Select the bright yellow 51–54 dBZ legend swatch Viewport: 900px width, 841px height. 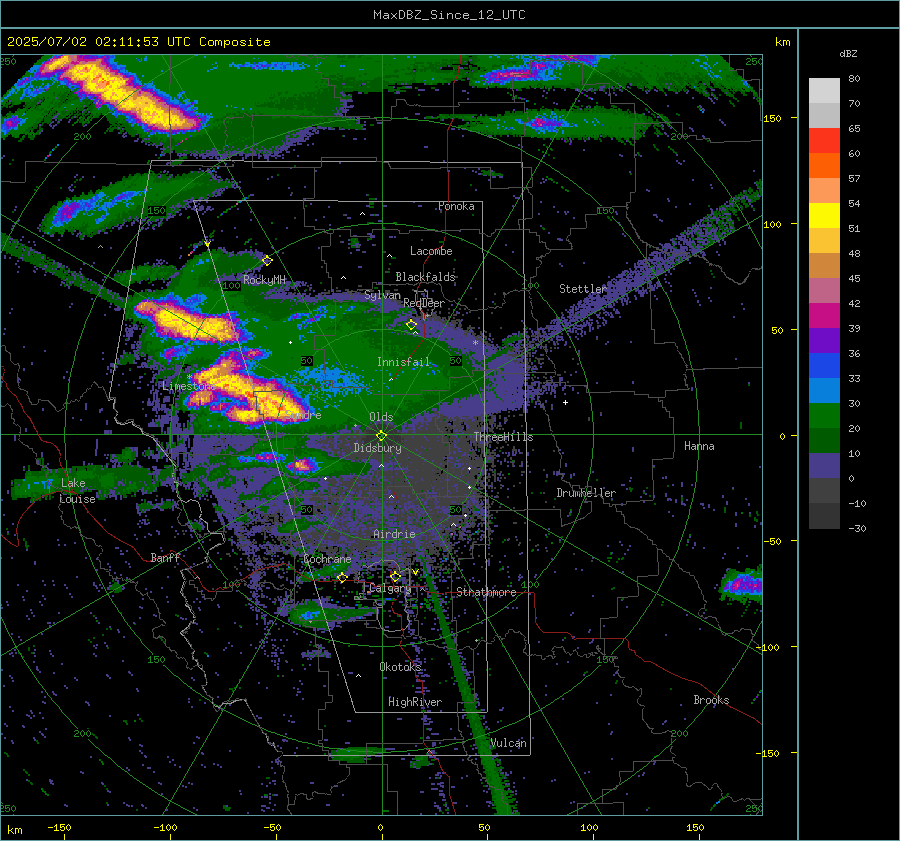point(824,216)
